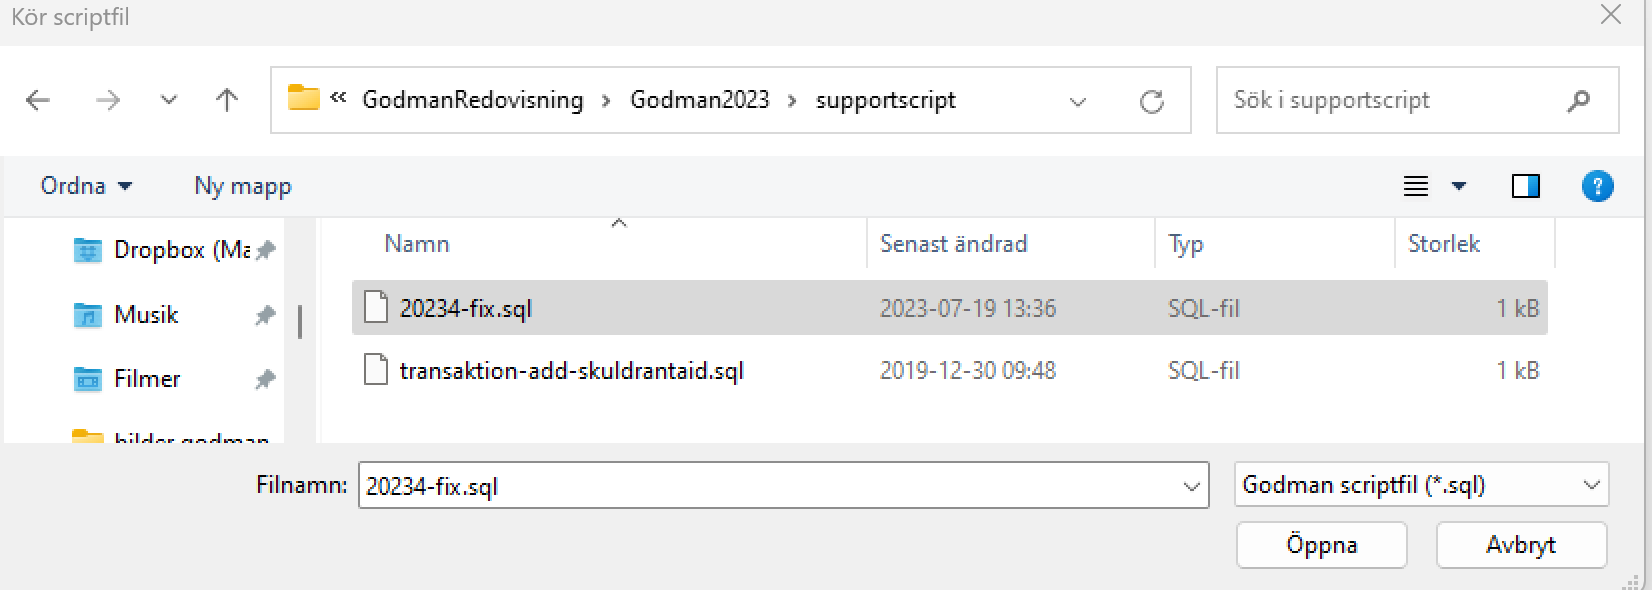
Task: Click Ny mapp to create a folder
Action: point(243,186)
